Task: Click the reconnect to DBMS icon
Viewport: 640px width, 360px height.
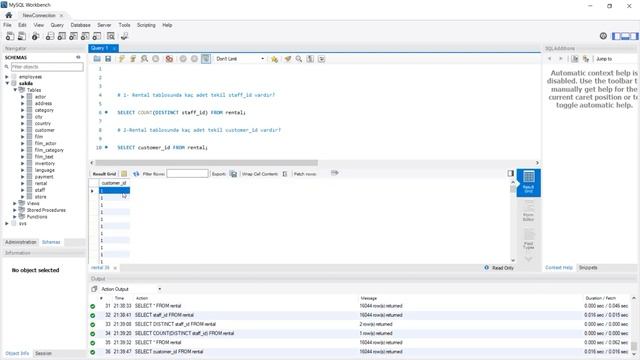Action: (124, 36)
